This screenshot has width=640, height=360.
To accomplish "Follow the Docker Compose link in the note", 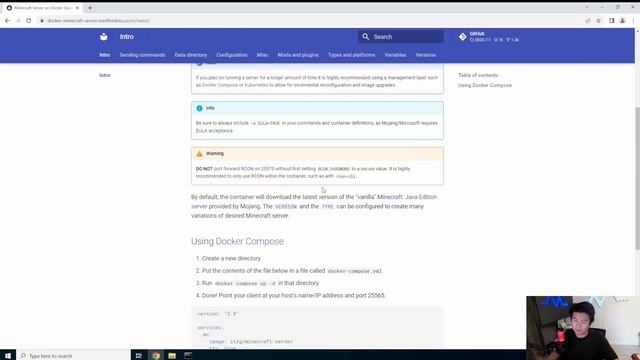I will [x=220, y=85].
